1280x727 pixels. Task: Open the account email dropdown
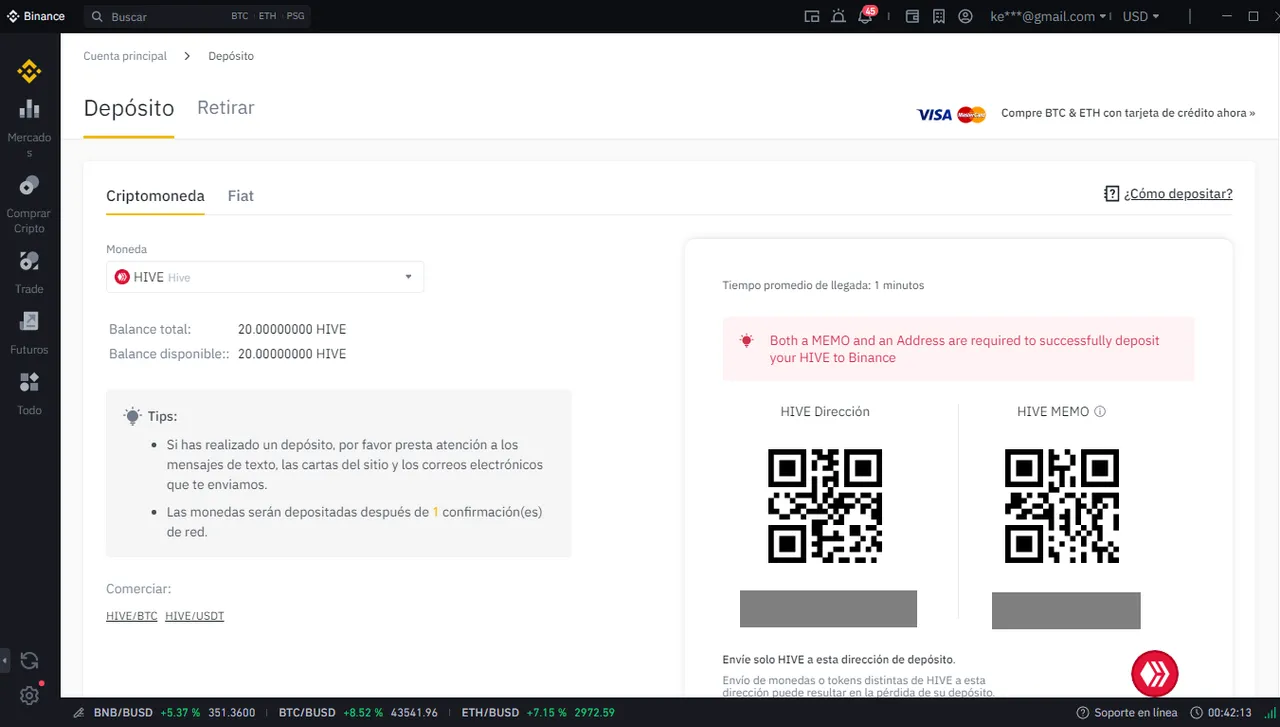coord(1048,16)
